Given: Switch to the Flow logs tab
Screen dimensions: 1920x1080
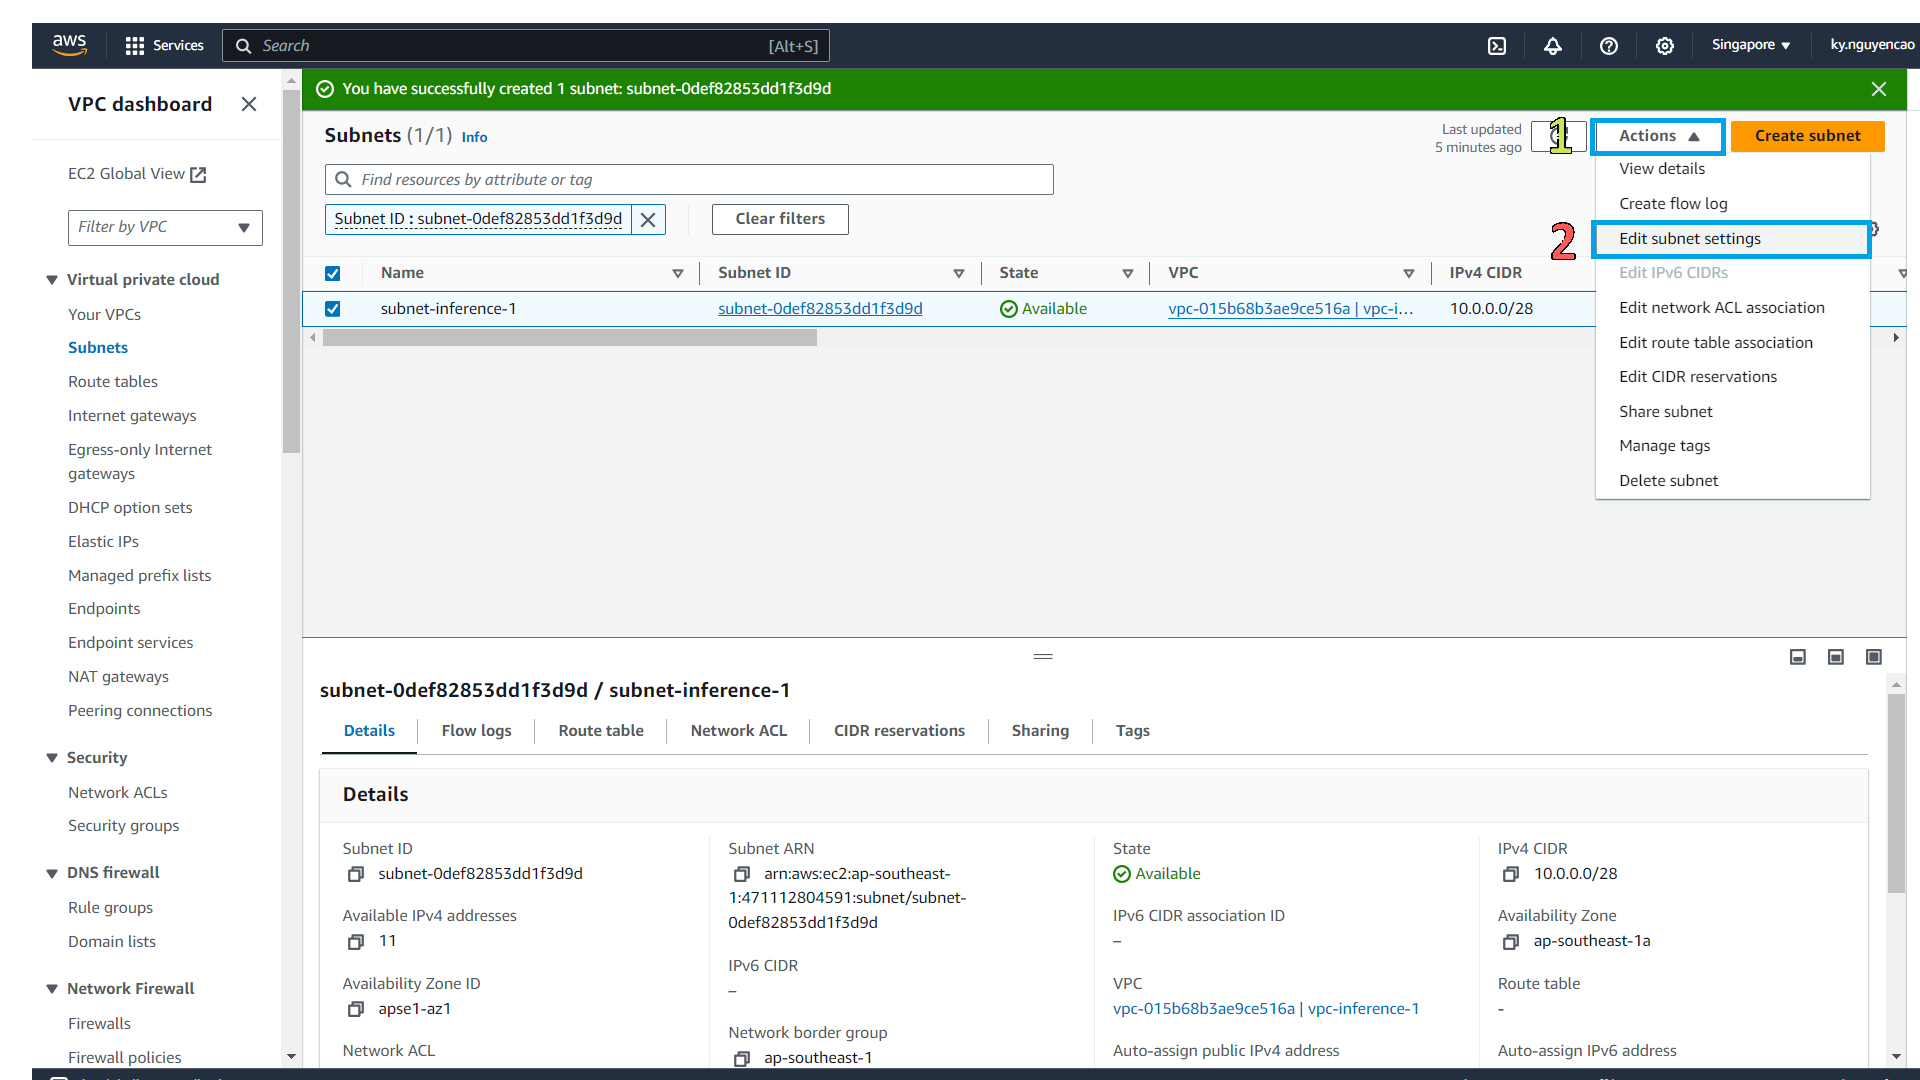Looking at the screenshot, I should (477, 731).
